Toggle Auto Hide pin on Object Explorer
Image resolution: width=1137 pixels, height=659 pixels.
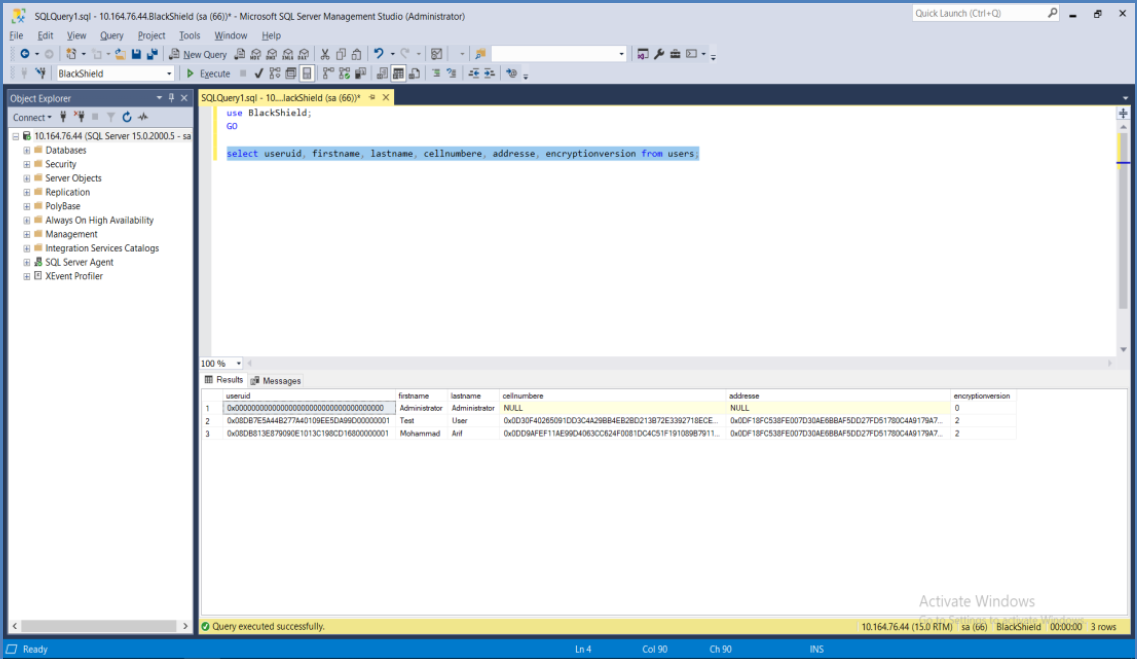[171, 97]
